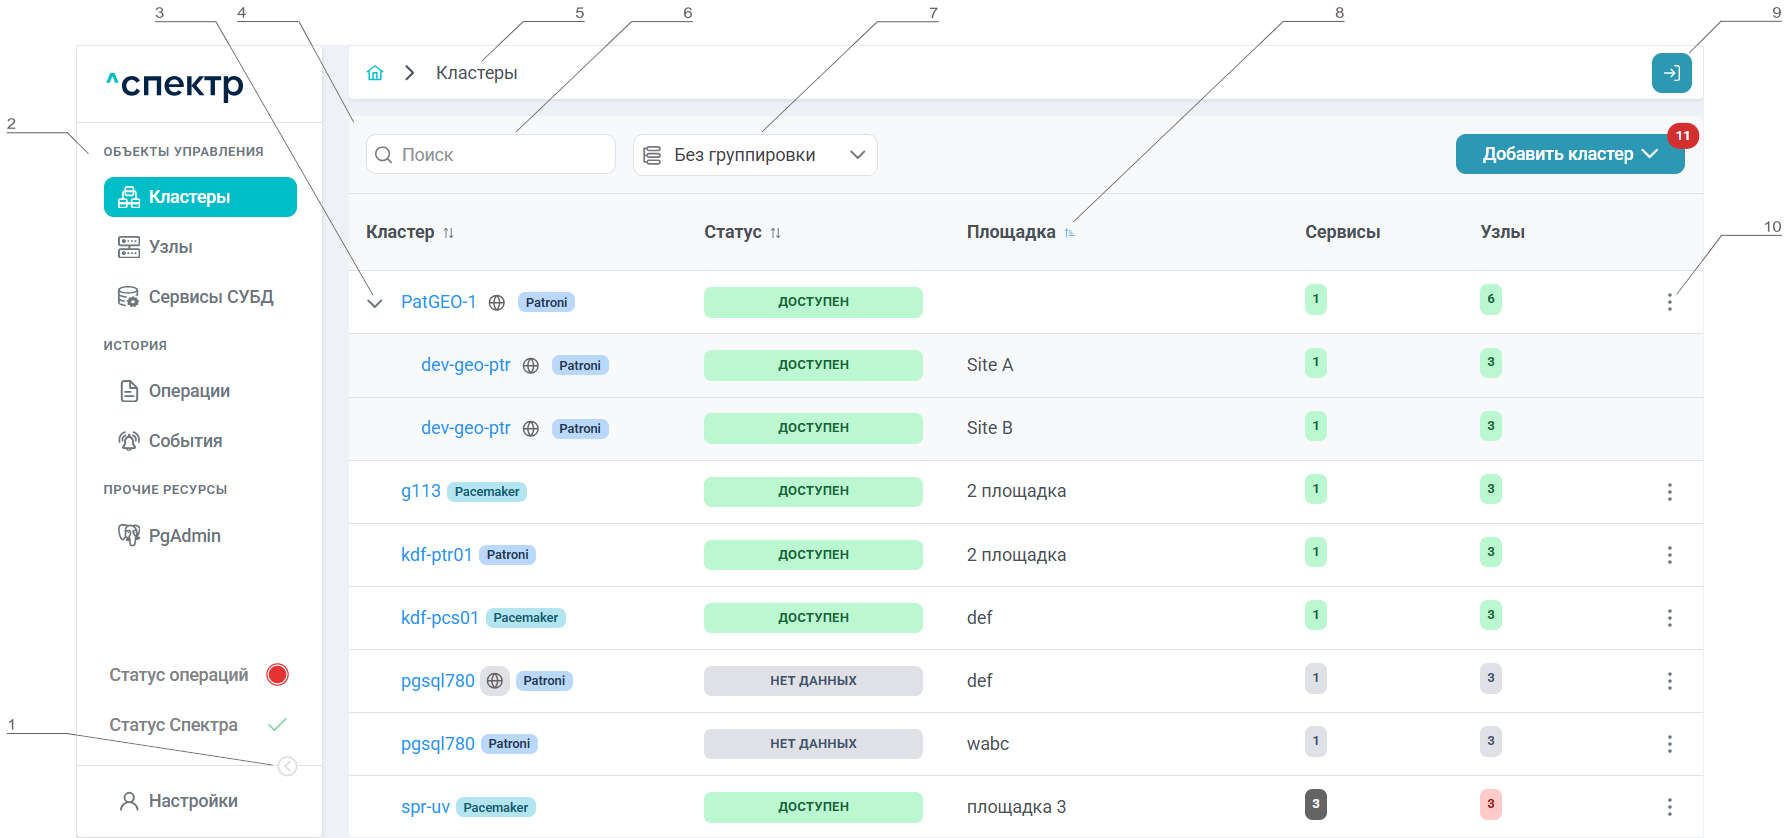
Task: Click the notification badge 11
Action: 1683,136
